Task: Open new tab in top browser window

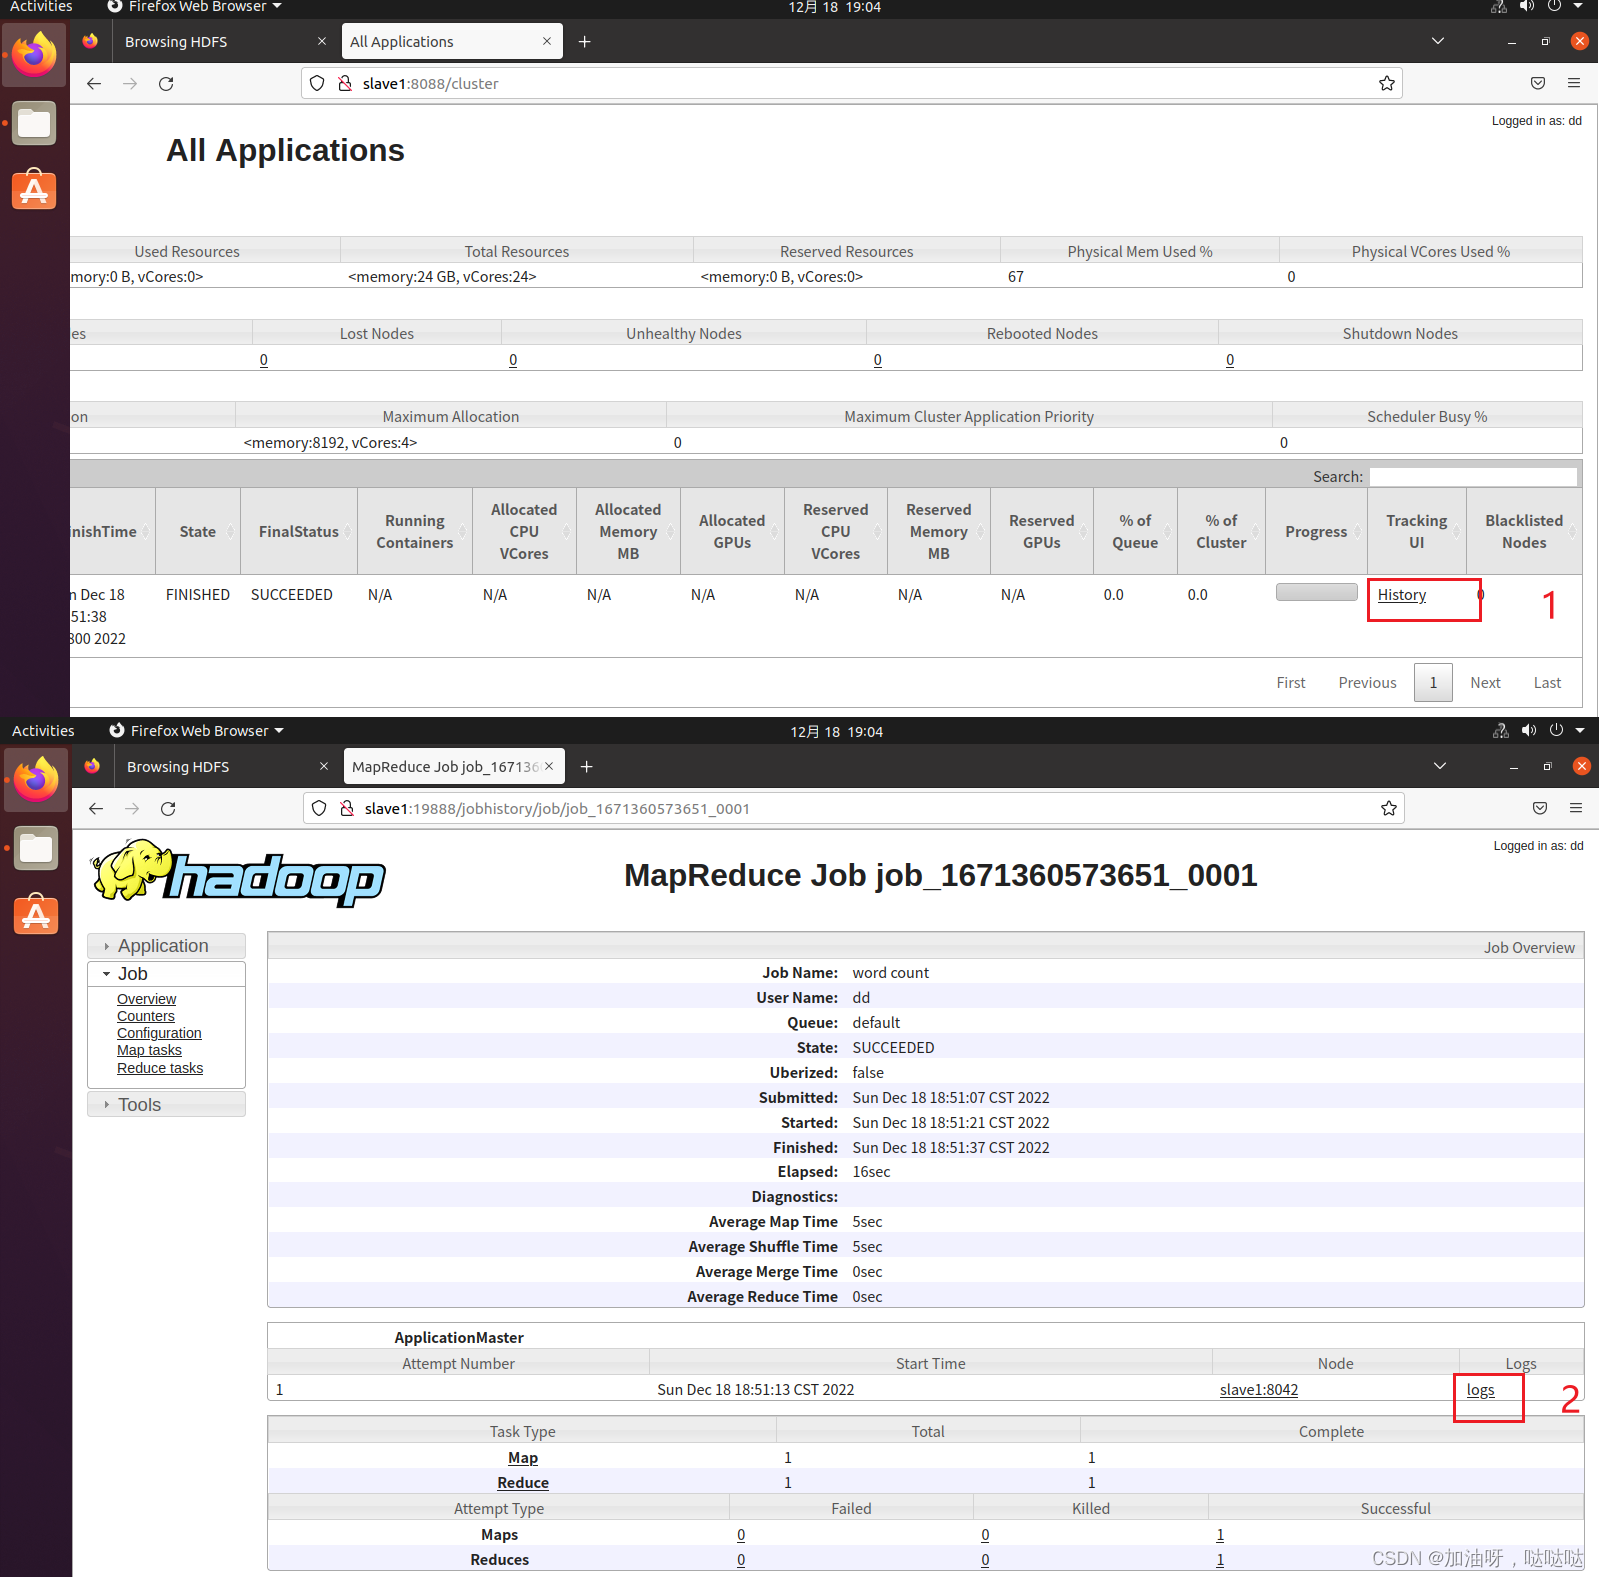Action: pos(585,42)
